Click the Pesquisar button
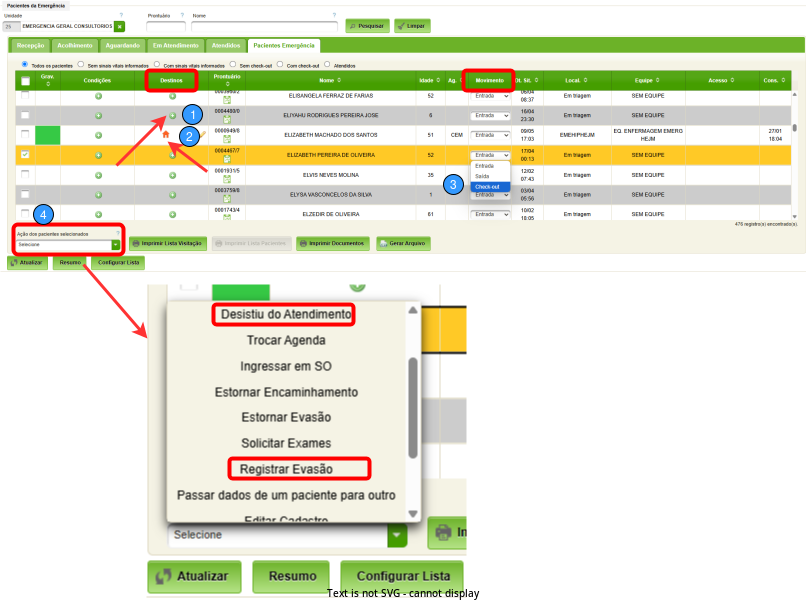806x601 pixels. tap(367, 25)
